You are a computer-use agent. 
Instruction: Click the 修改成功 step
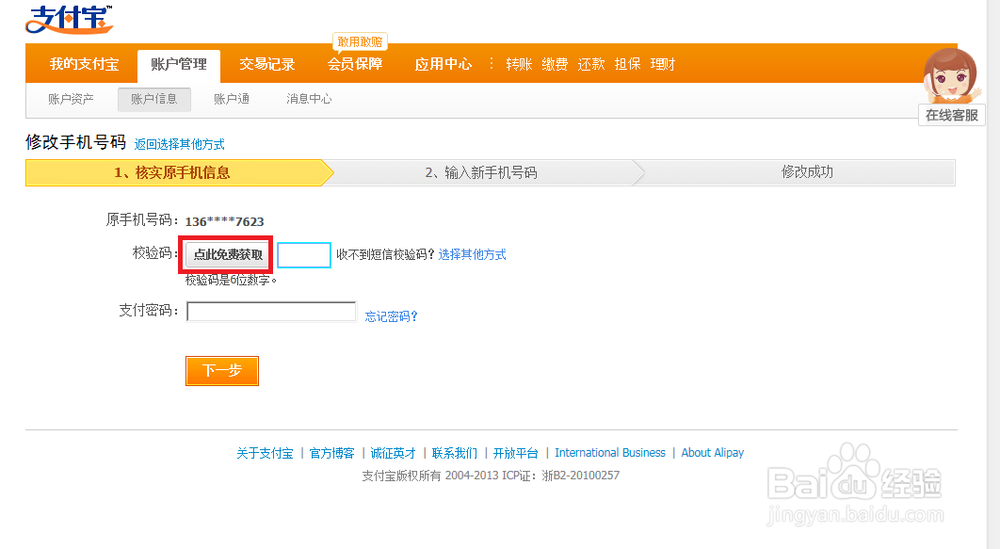pyautogui.click(x=807, y=172)
